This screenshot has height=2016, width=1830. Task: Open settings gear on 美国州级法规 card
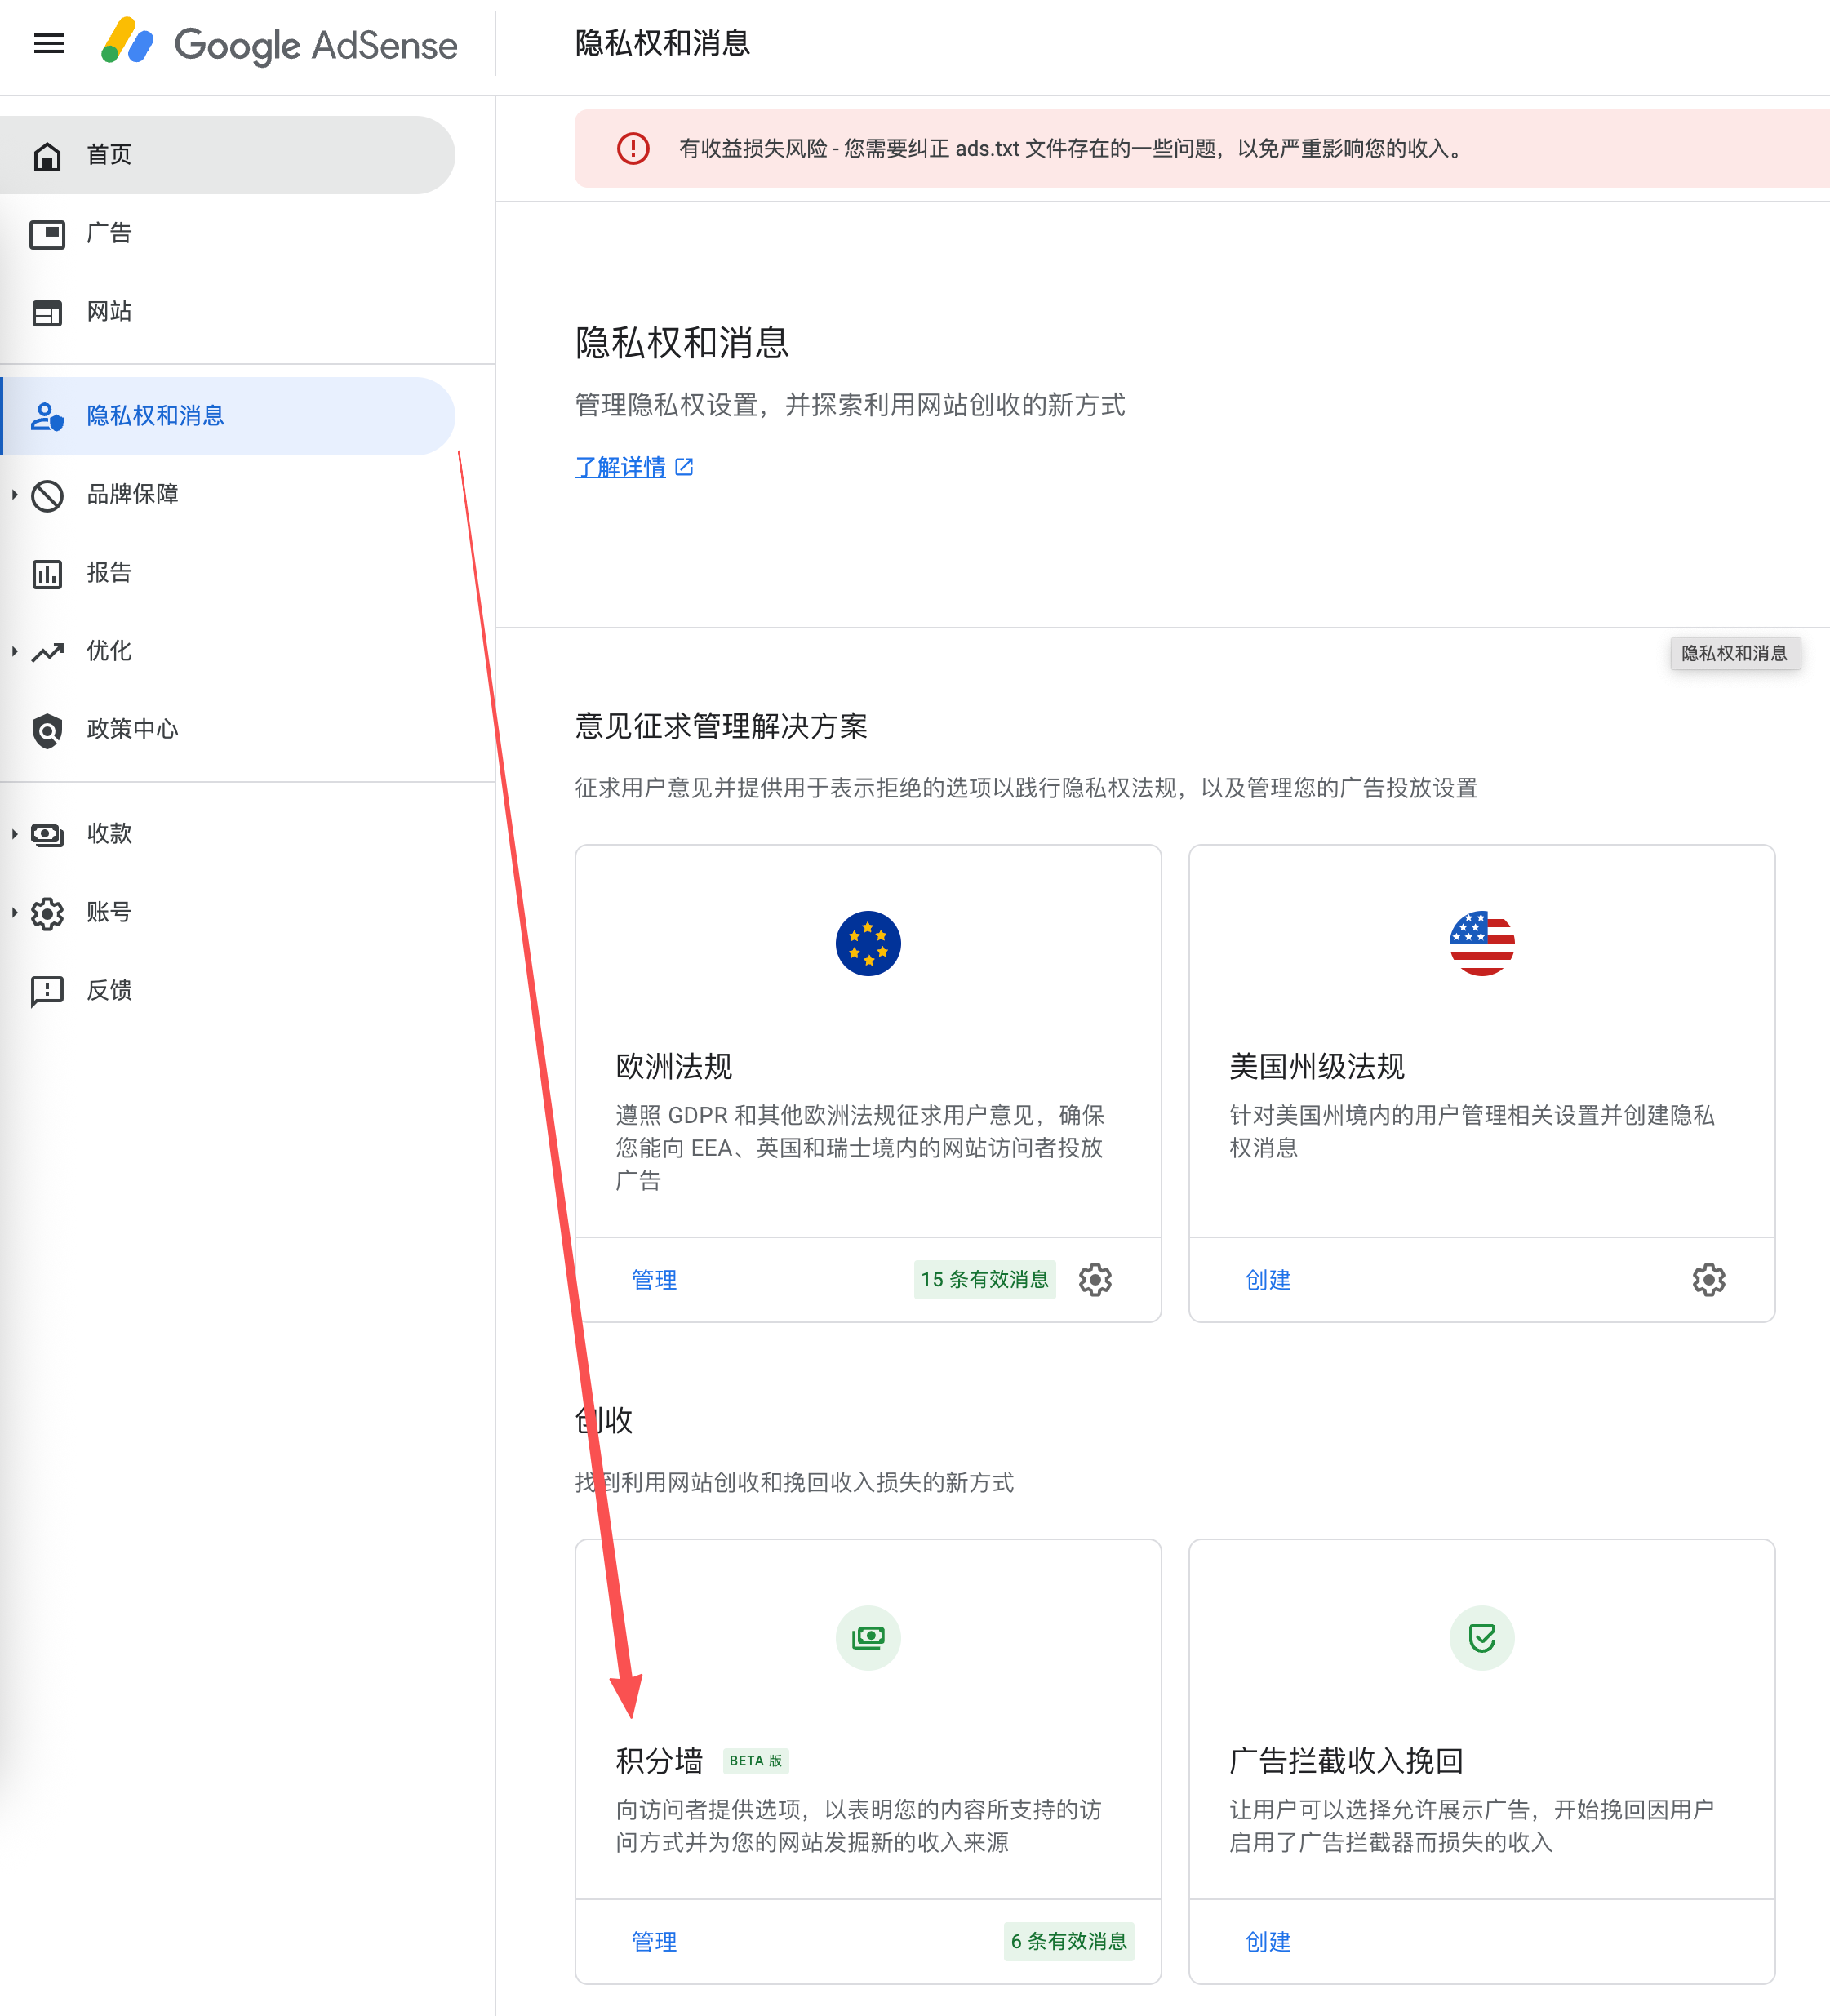pos(1709,1279)
